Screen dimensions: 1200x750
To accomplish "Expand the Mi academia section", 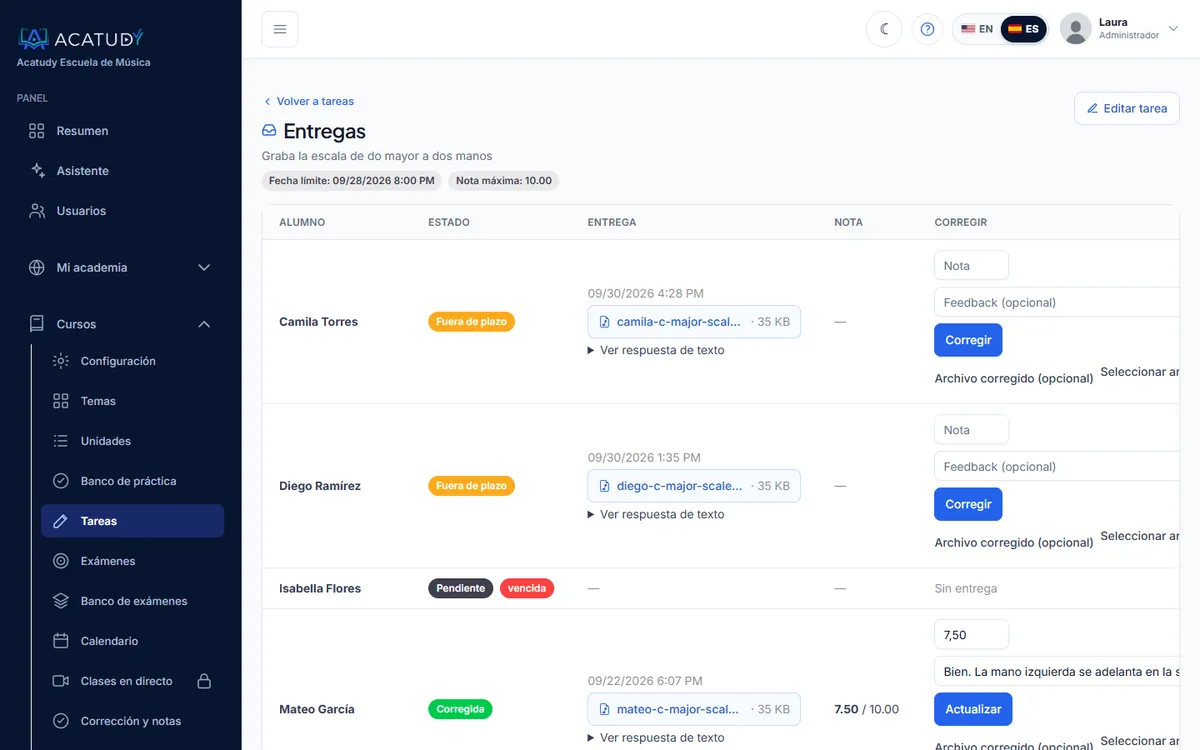I will pos(120,268).
